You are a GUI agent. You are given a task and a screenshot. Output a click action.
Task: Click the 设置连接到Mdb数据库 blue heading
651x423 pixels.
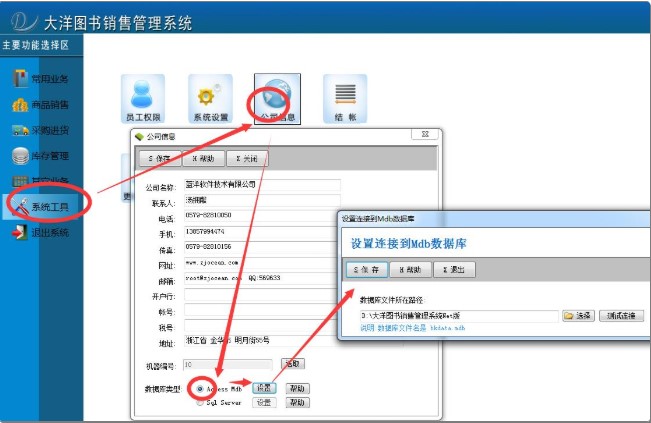409,243
